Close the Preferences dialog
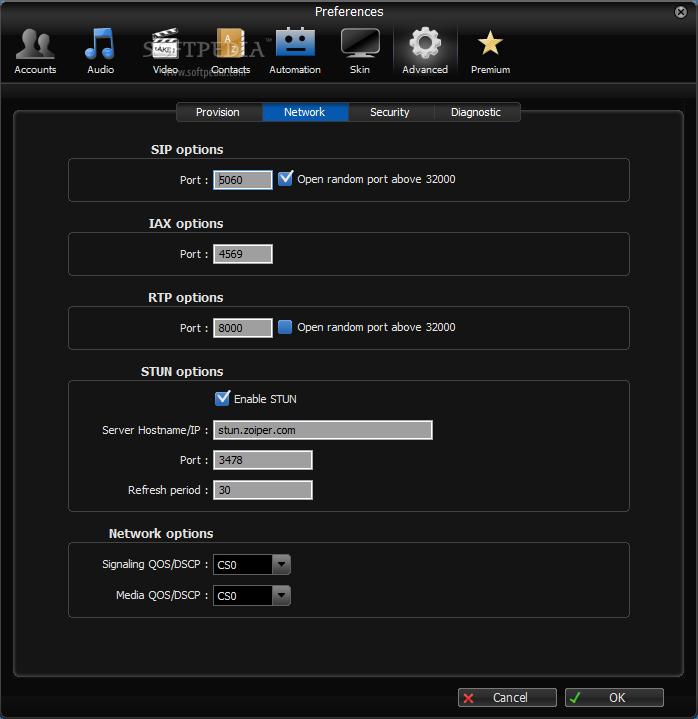 [681, 12]
